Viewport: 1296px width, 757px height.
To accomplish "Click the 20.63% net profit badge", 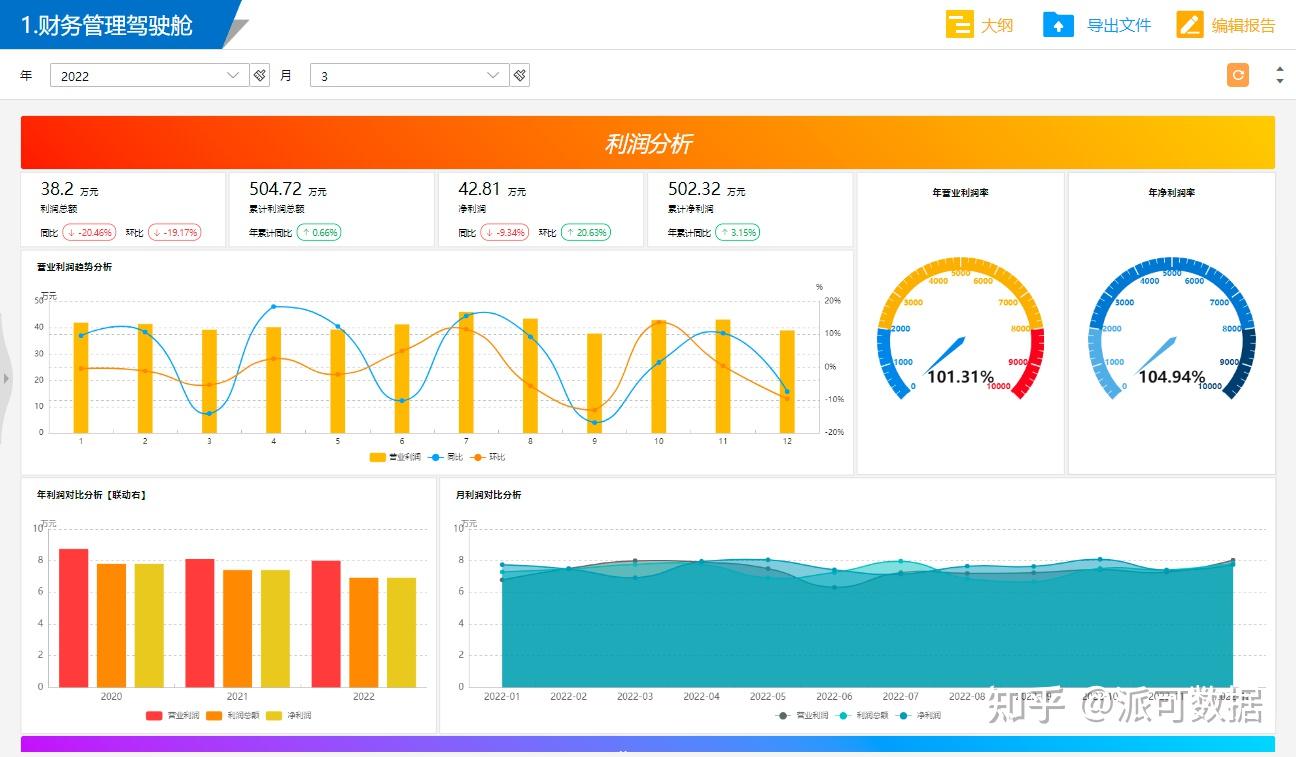I will tap(586, 232).
